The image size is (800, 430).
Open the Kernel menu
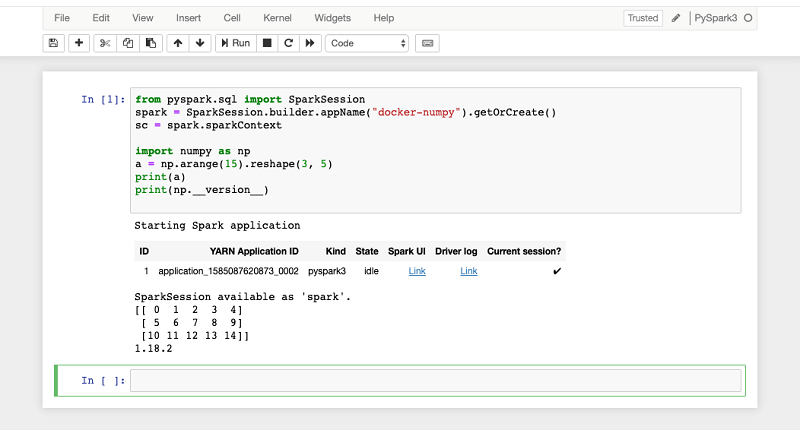click(x=277, y=18)
